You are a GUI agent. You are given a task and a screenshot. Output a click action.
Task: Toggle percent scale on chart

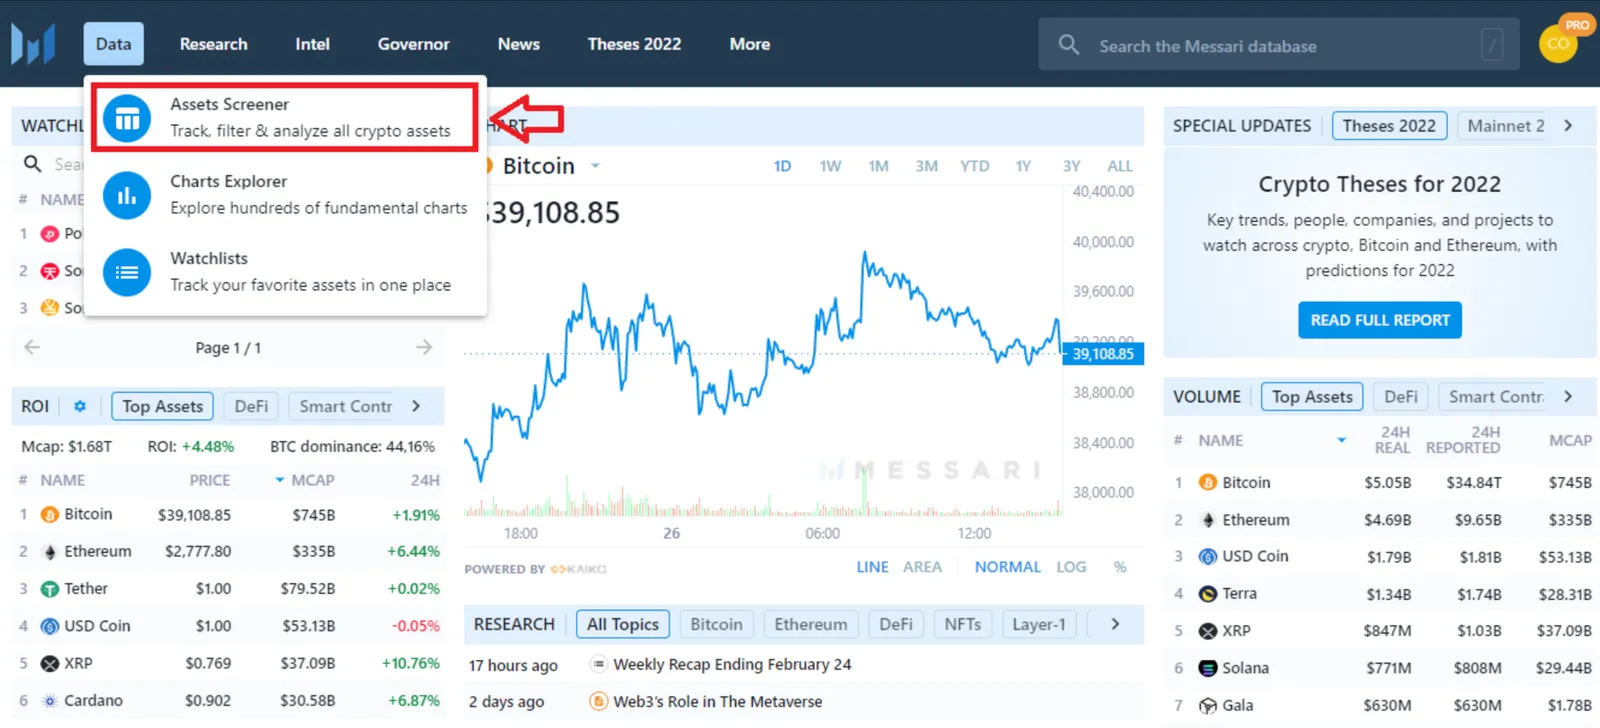coord(1120,567)
